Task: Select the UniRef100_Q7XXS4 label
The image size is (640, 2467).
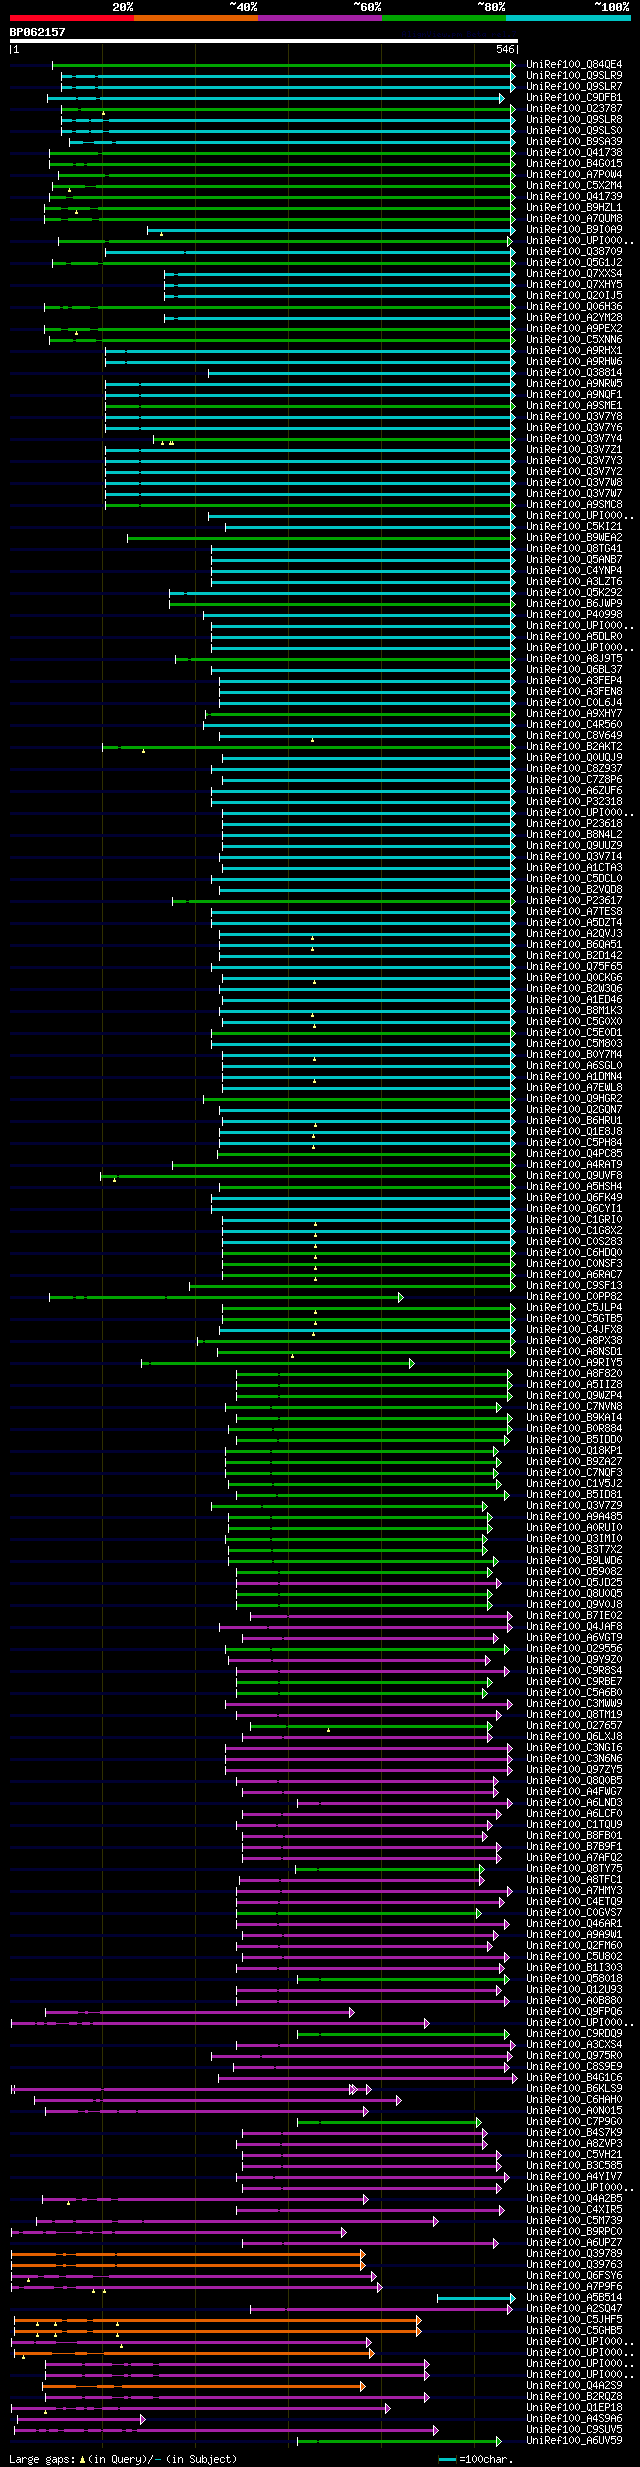Action: [574, 274]
